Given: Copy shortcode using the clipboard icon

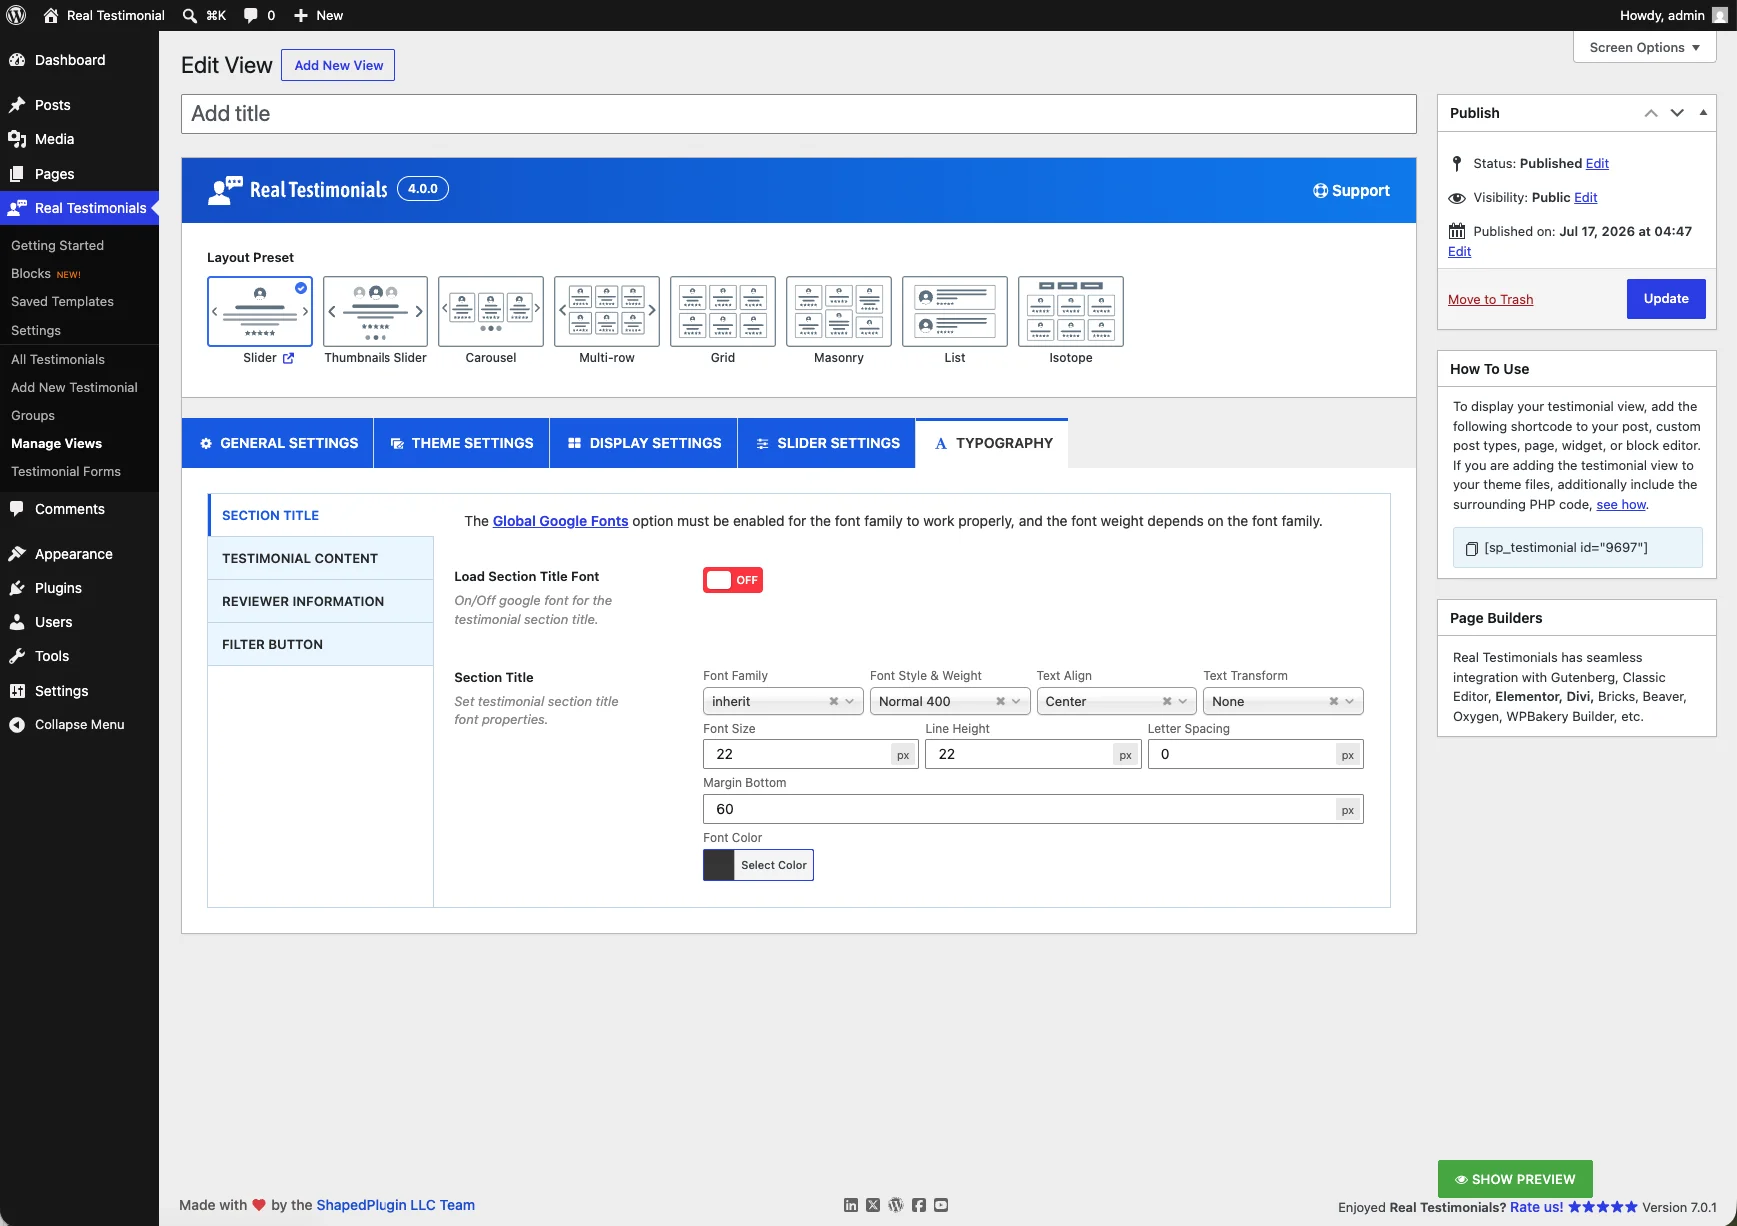Looking at the screenshot, I should point(1472,548).
